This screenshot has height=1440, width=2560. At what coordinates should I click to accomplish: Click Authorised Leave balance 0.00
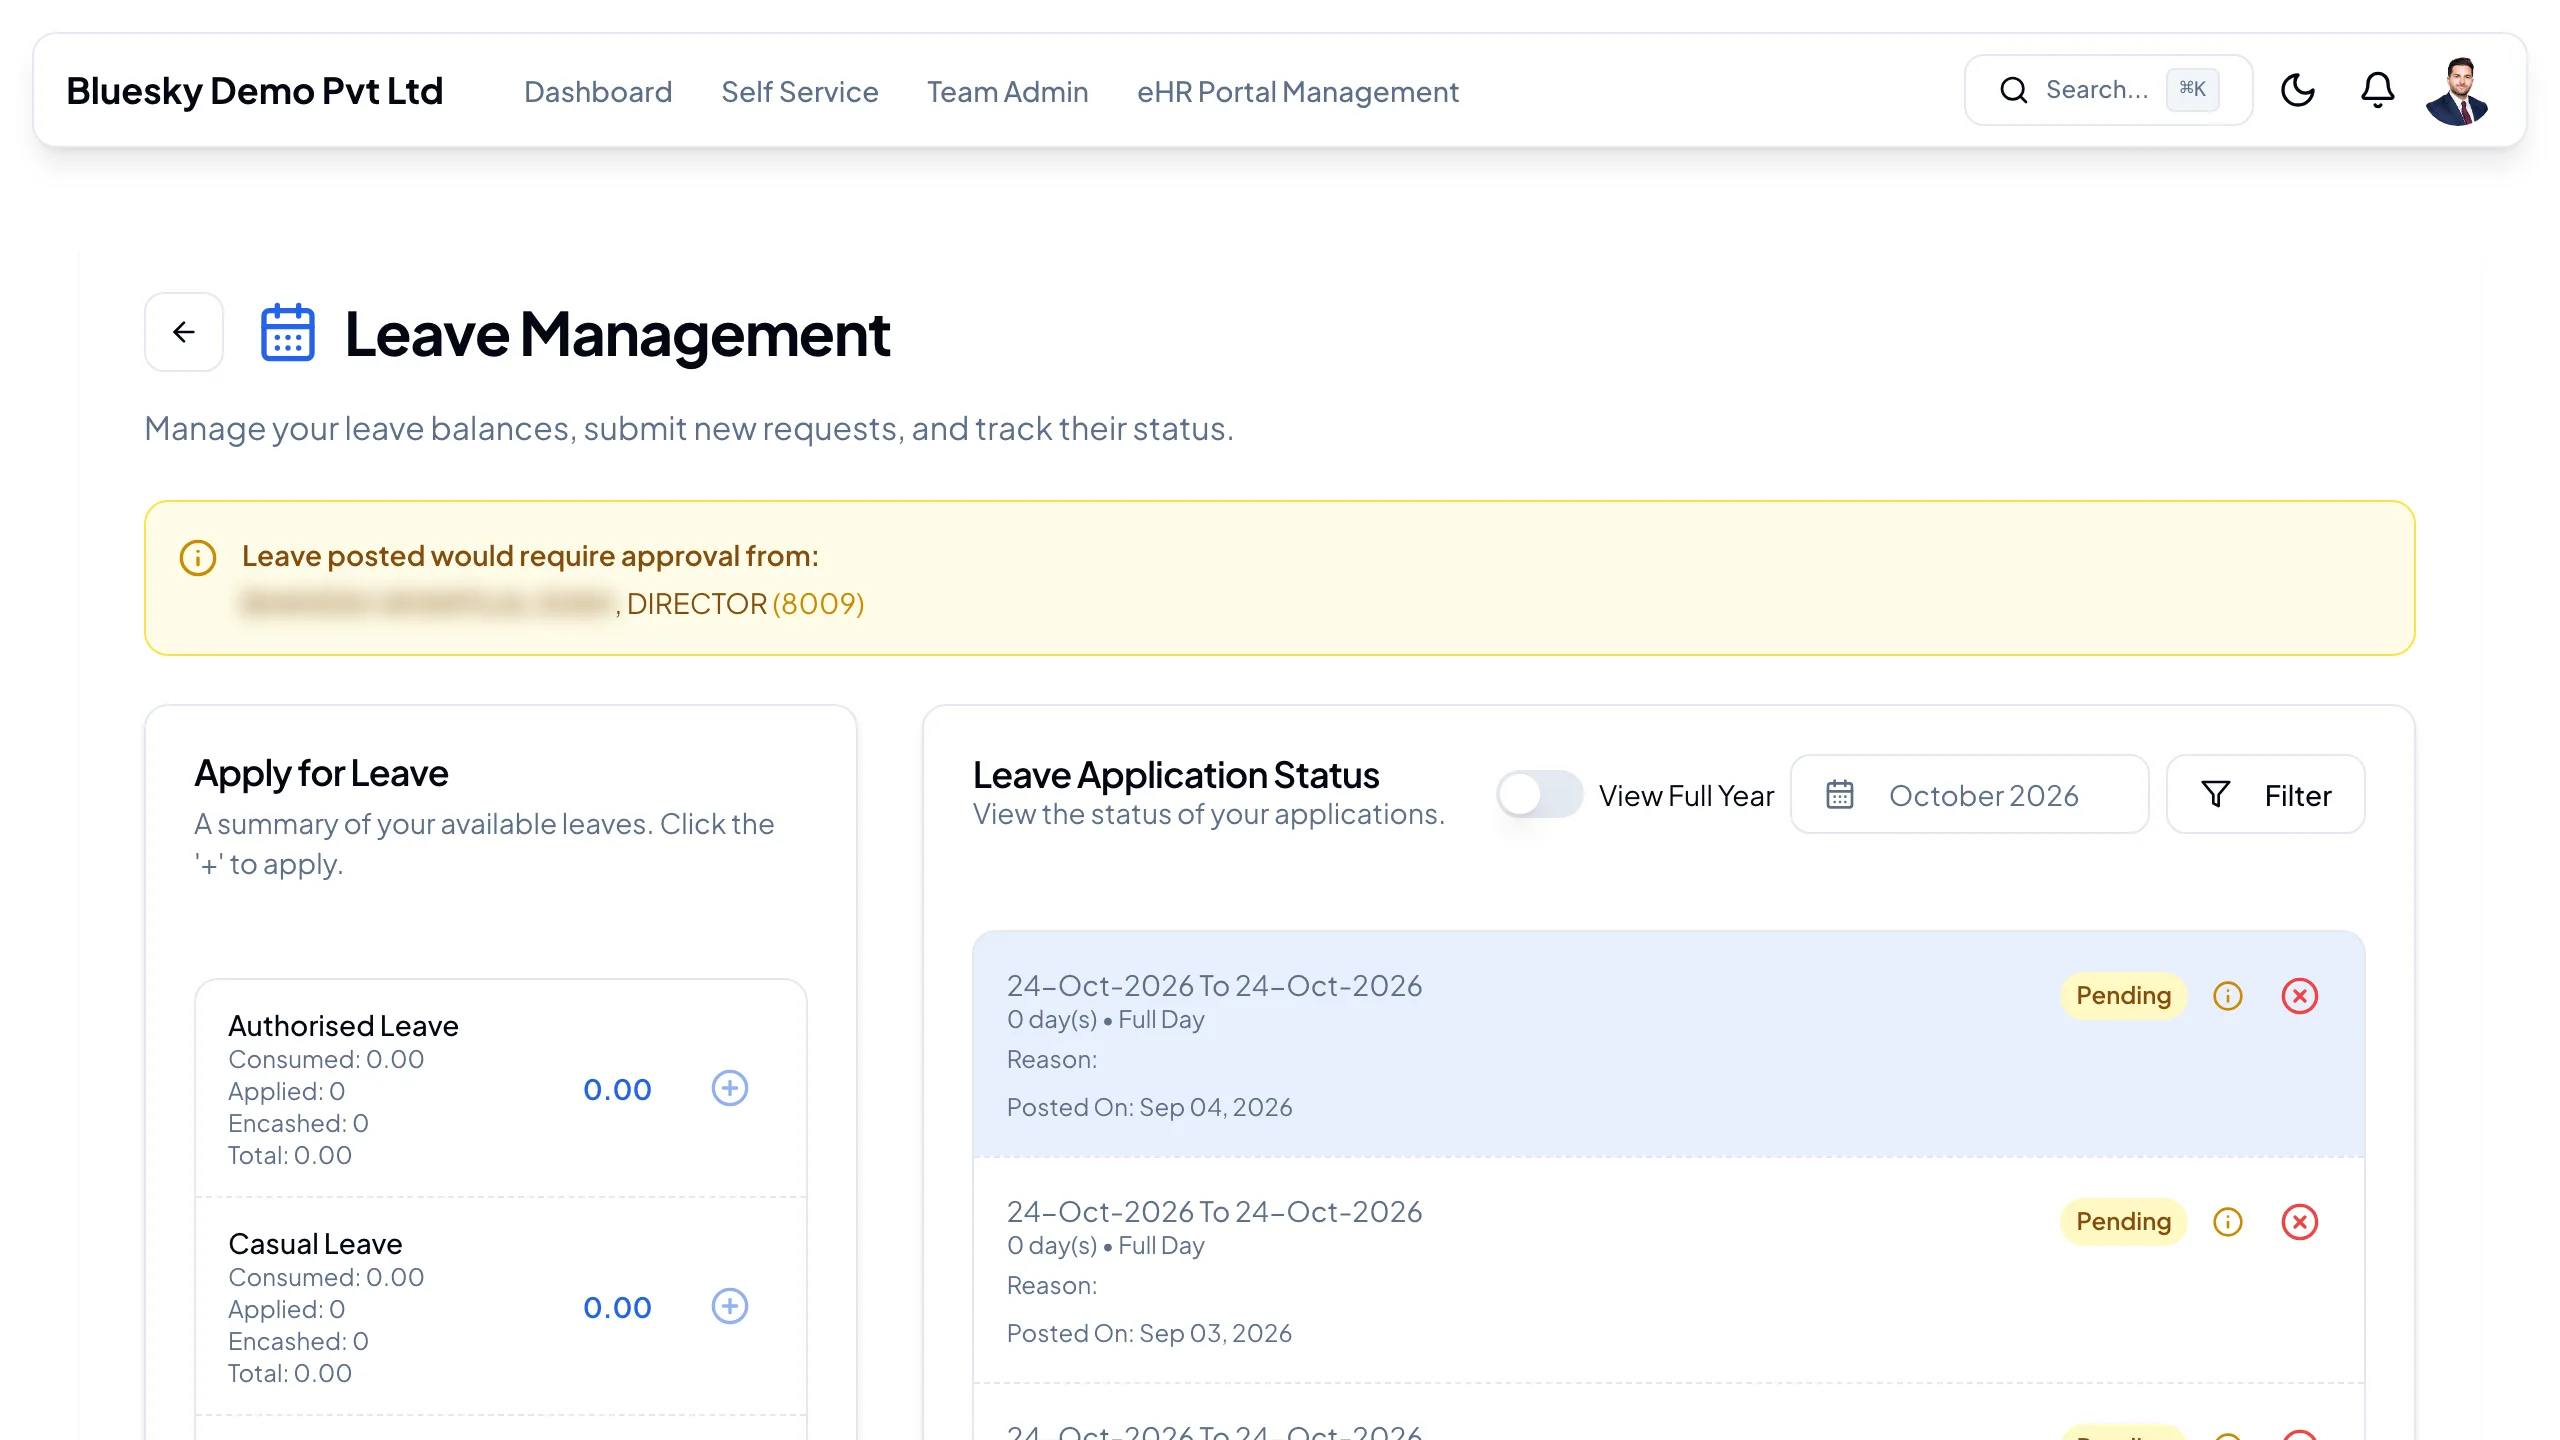pyautogui.click(x=618, y=1090)
